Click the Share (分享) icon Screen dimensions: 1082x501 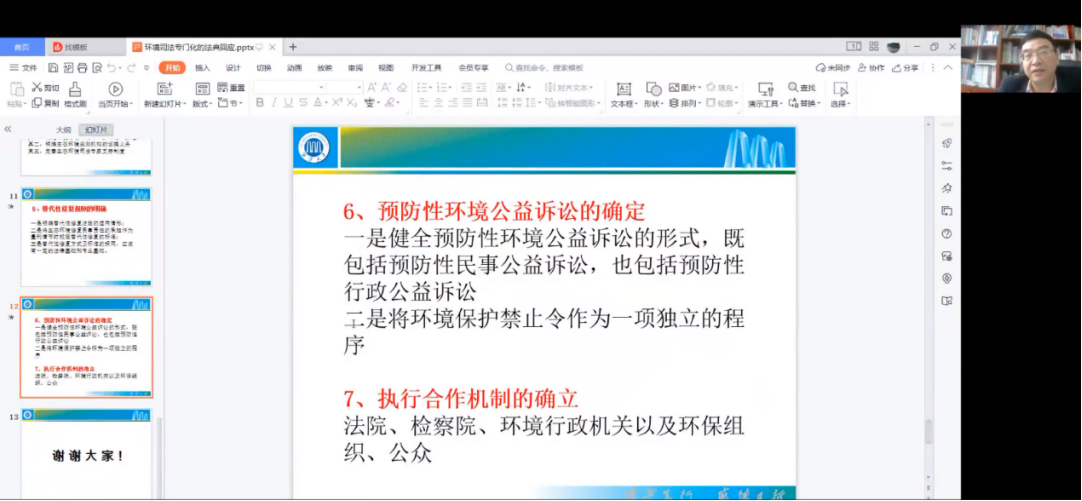[905, 68]
